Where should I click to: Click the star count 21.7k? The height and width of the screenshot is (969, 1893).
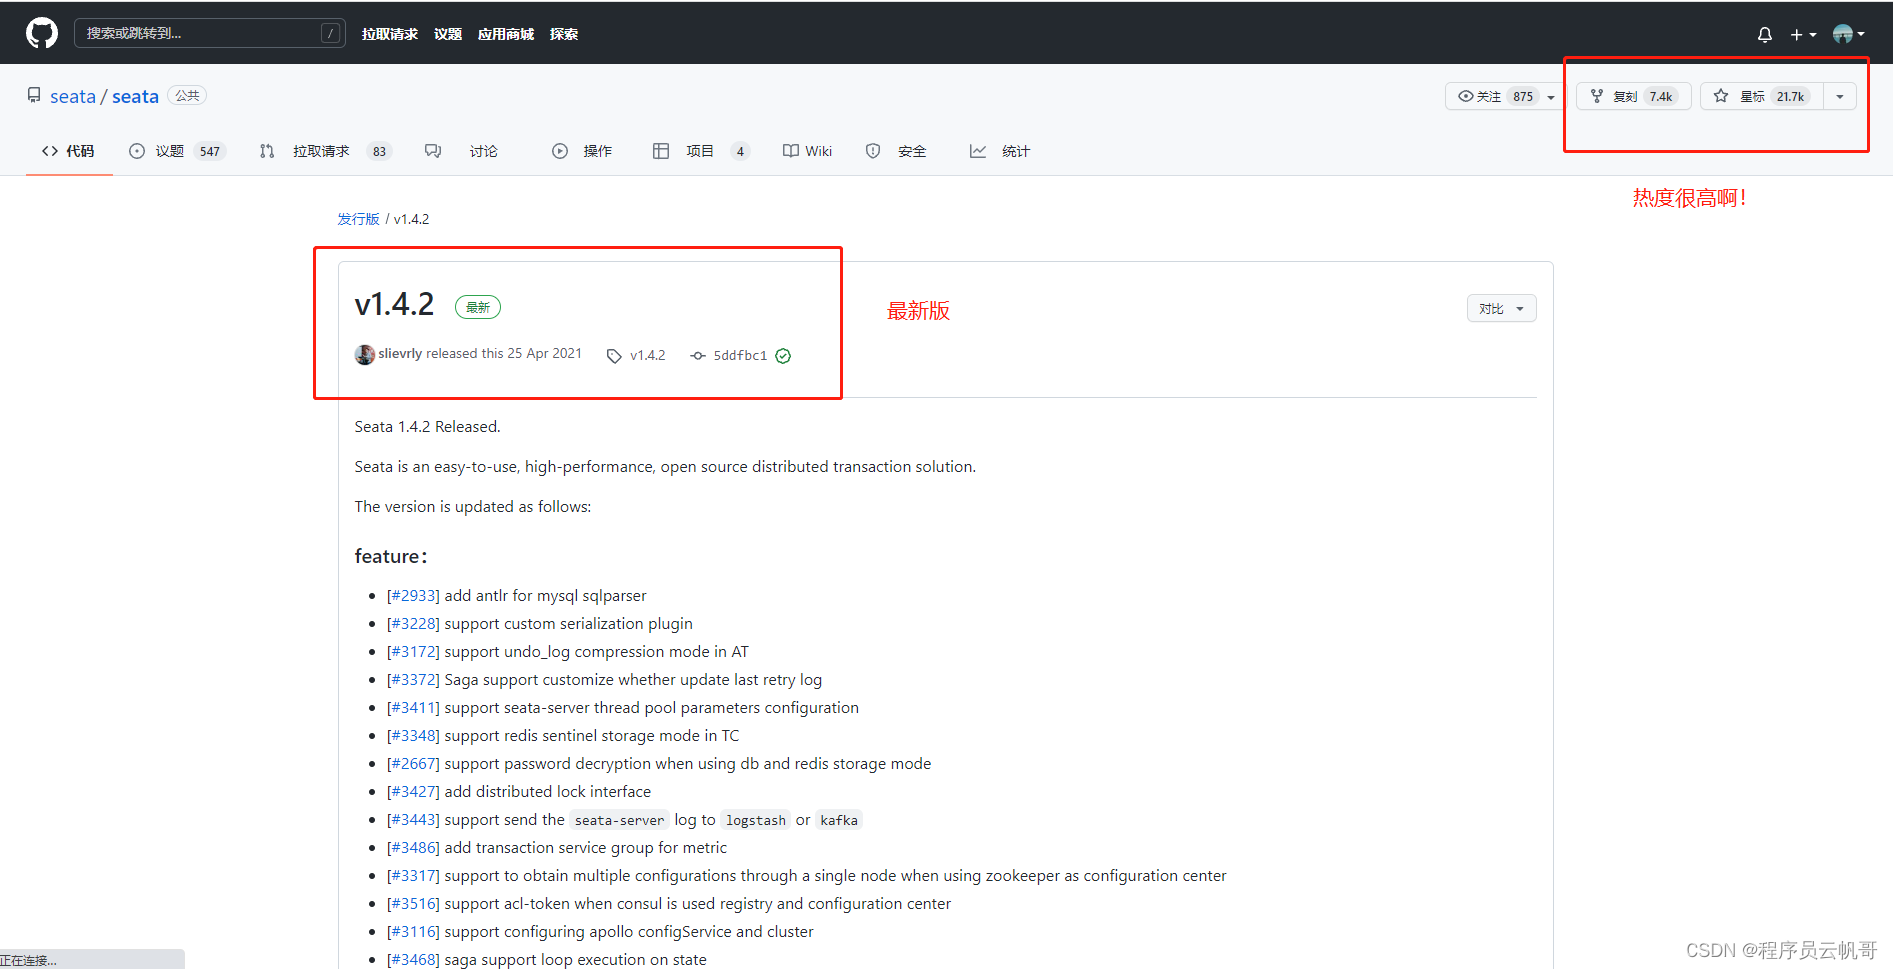[1790, 97]
